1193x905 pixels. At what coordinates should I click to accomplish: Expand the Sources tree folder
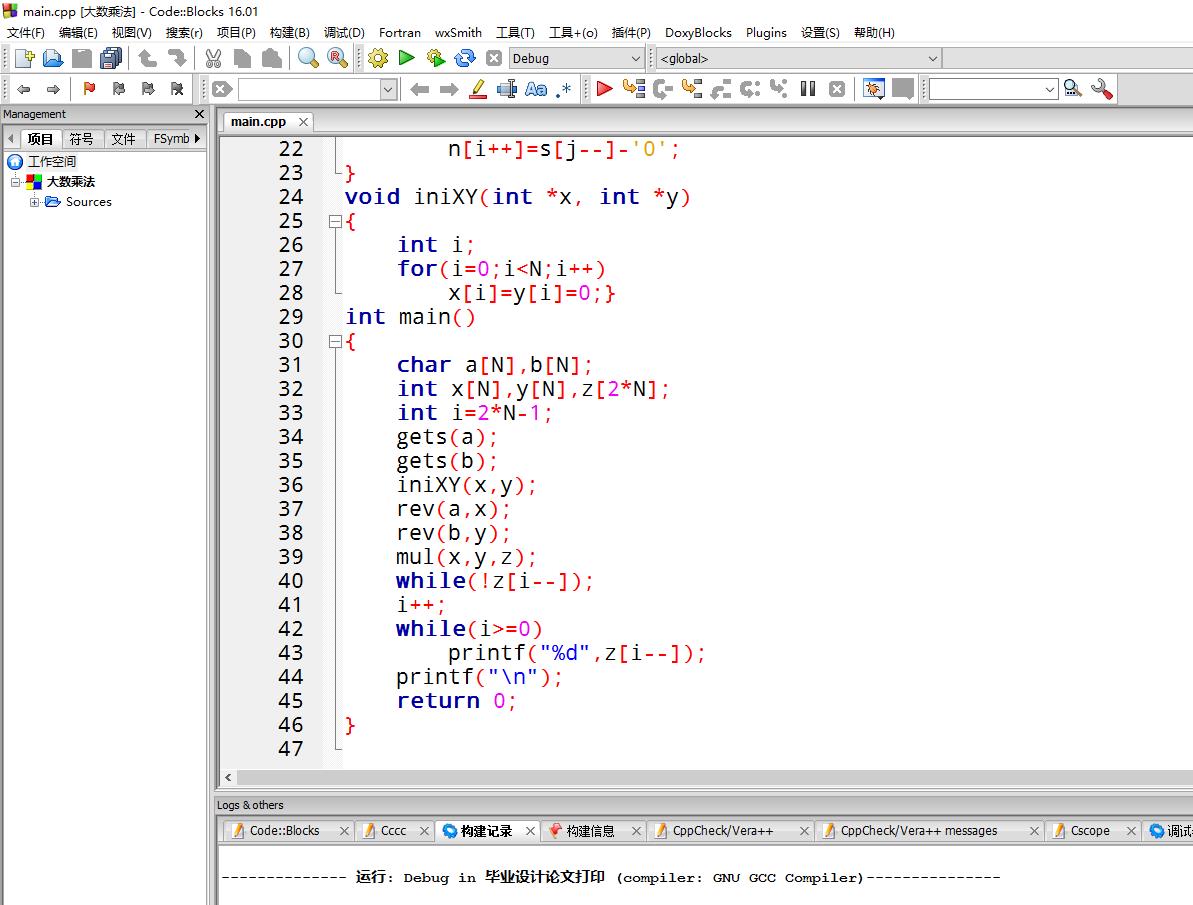[x=35, y=202]
